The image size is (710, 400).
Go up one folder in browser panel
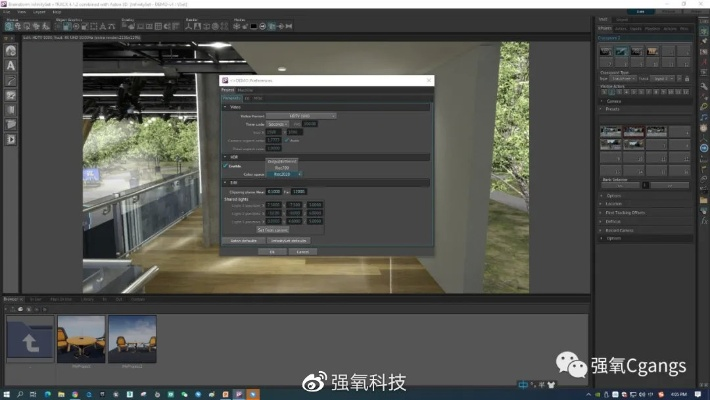[30, 339]
